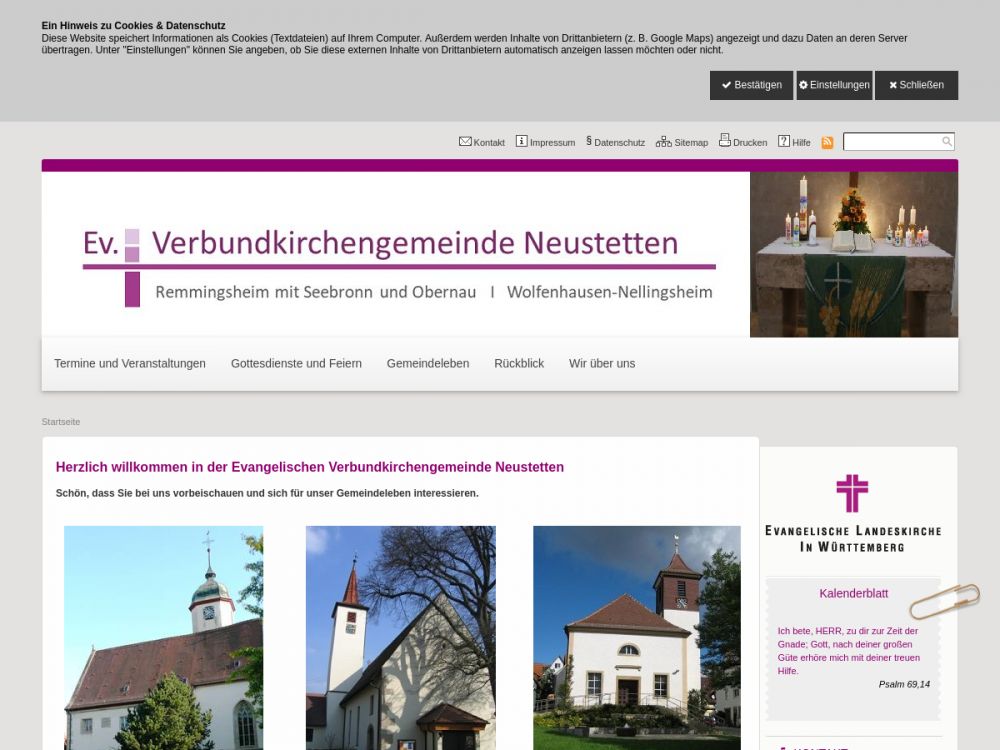Viewport: 1000px width, 750px height.
Task: Dismiss cookie notice with Schließen
Action: pyautogui.click(x=916, y=85)
